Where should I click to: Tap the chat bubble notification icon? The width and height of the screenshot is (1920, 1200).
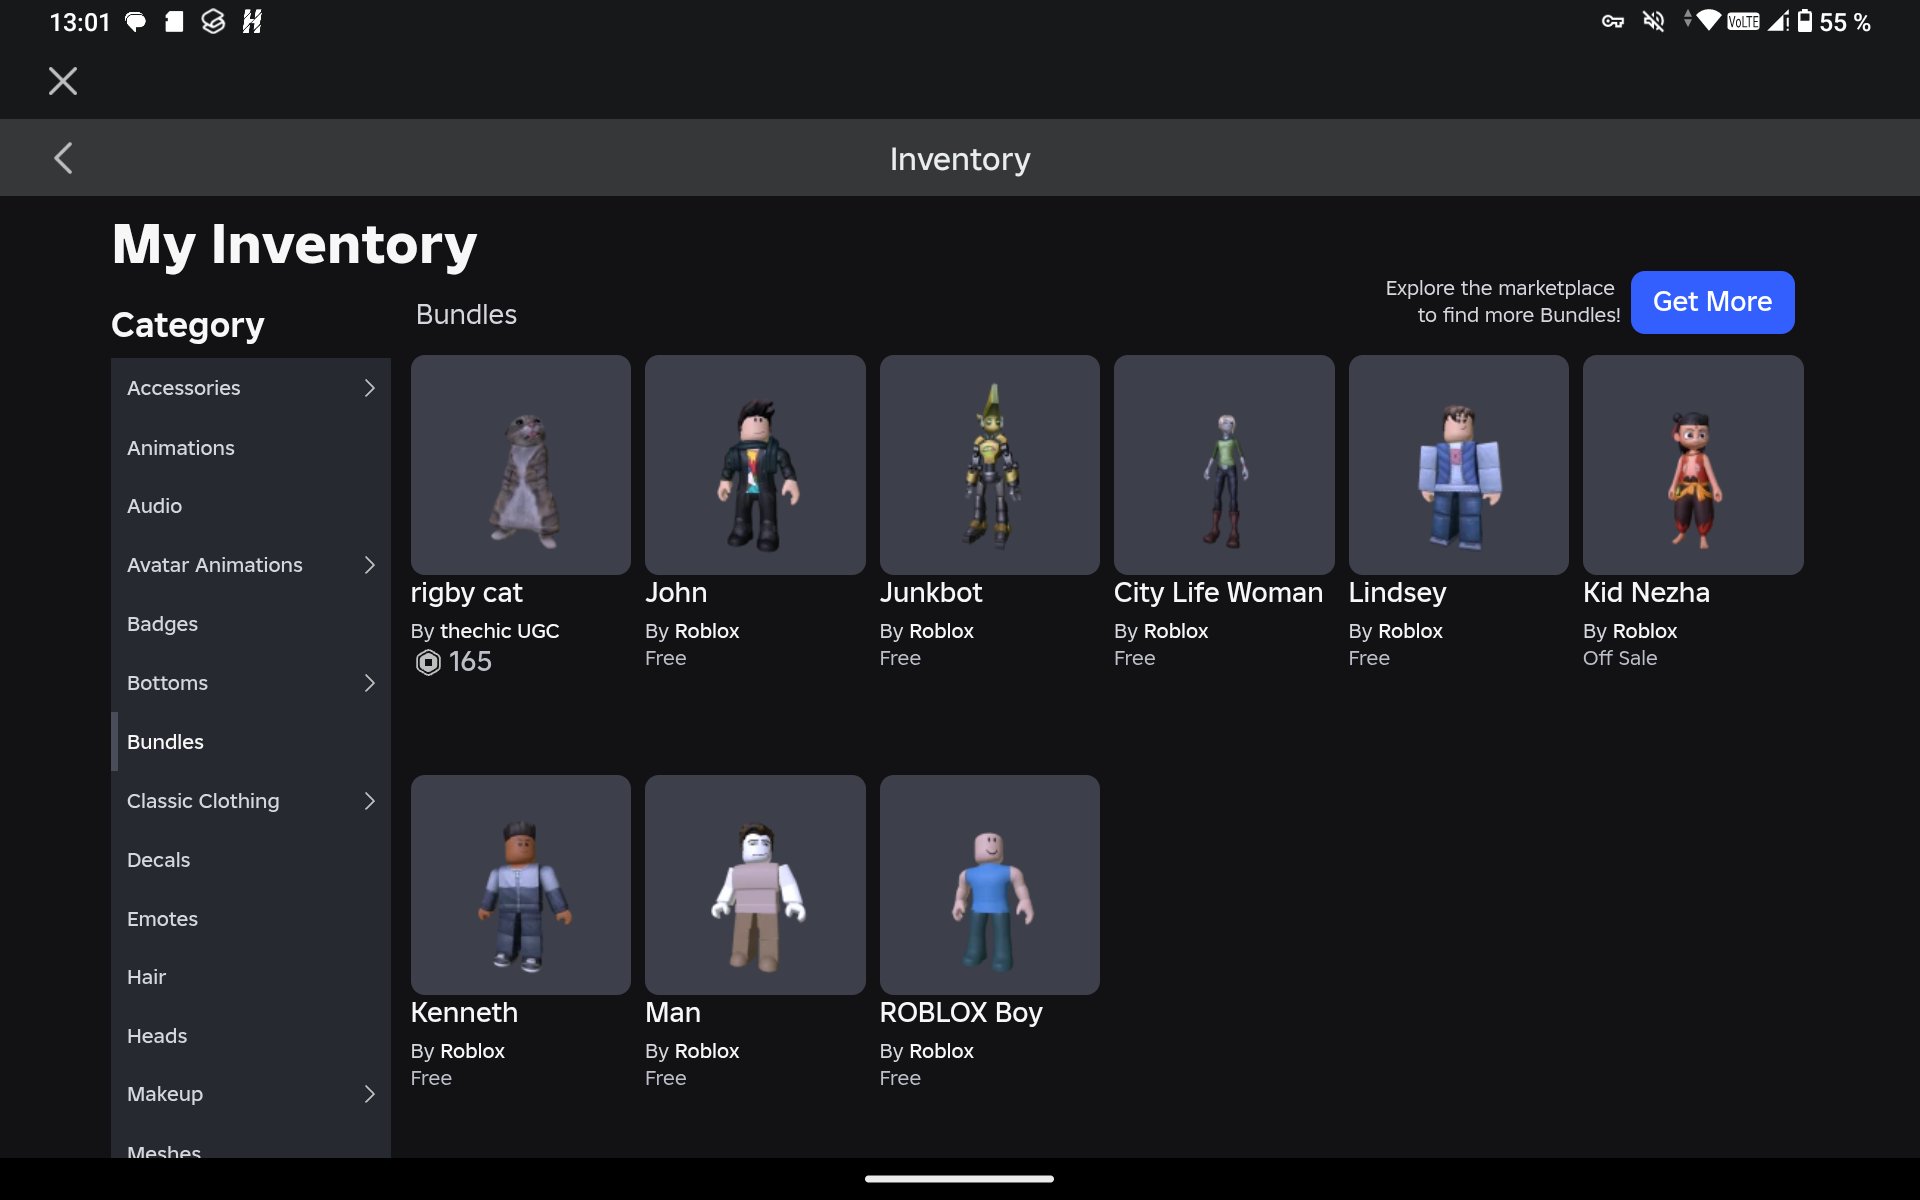point(135,22)
